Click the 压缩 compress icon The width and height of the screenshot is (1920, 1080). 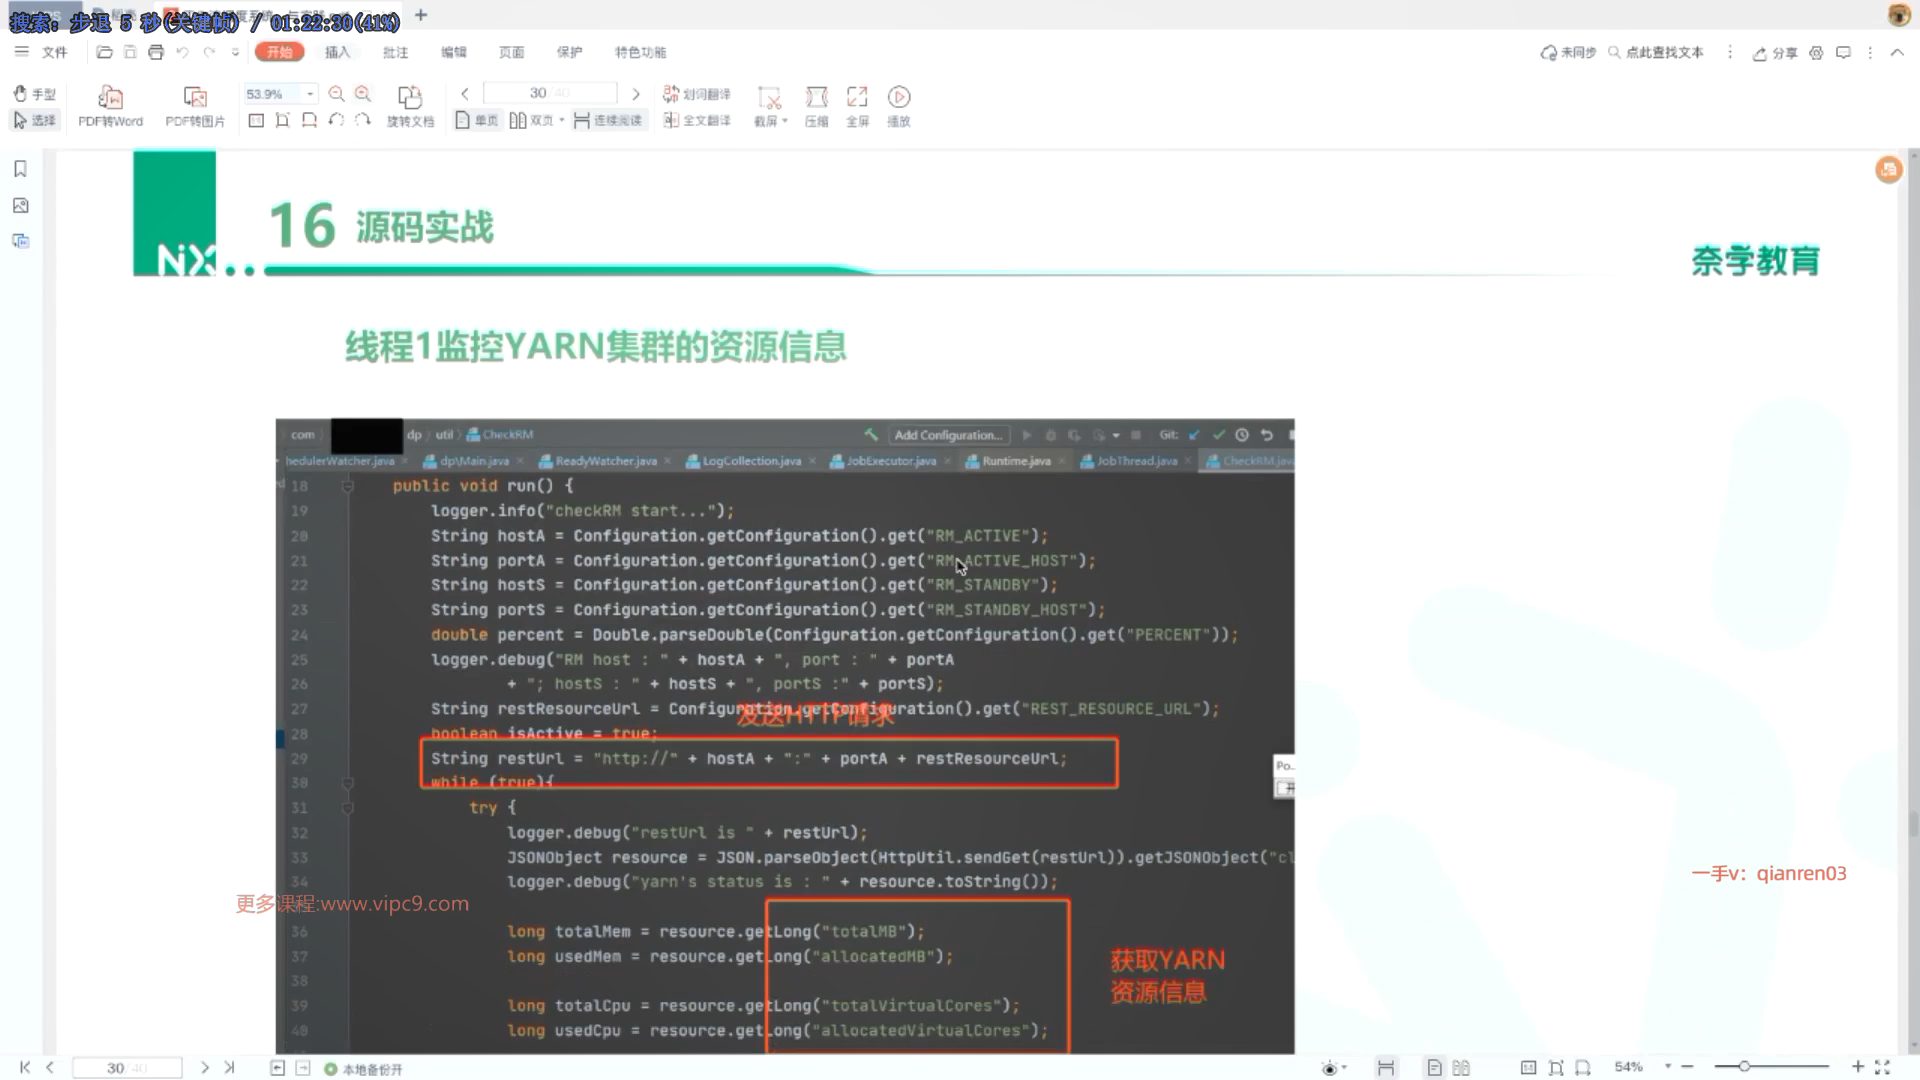coord(816,98)
